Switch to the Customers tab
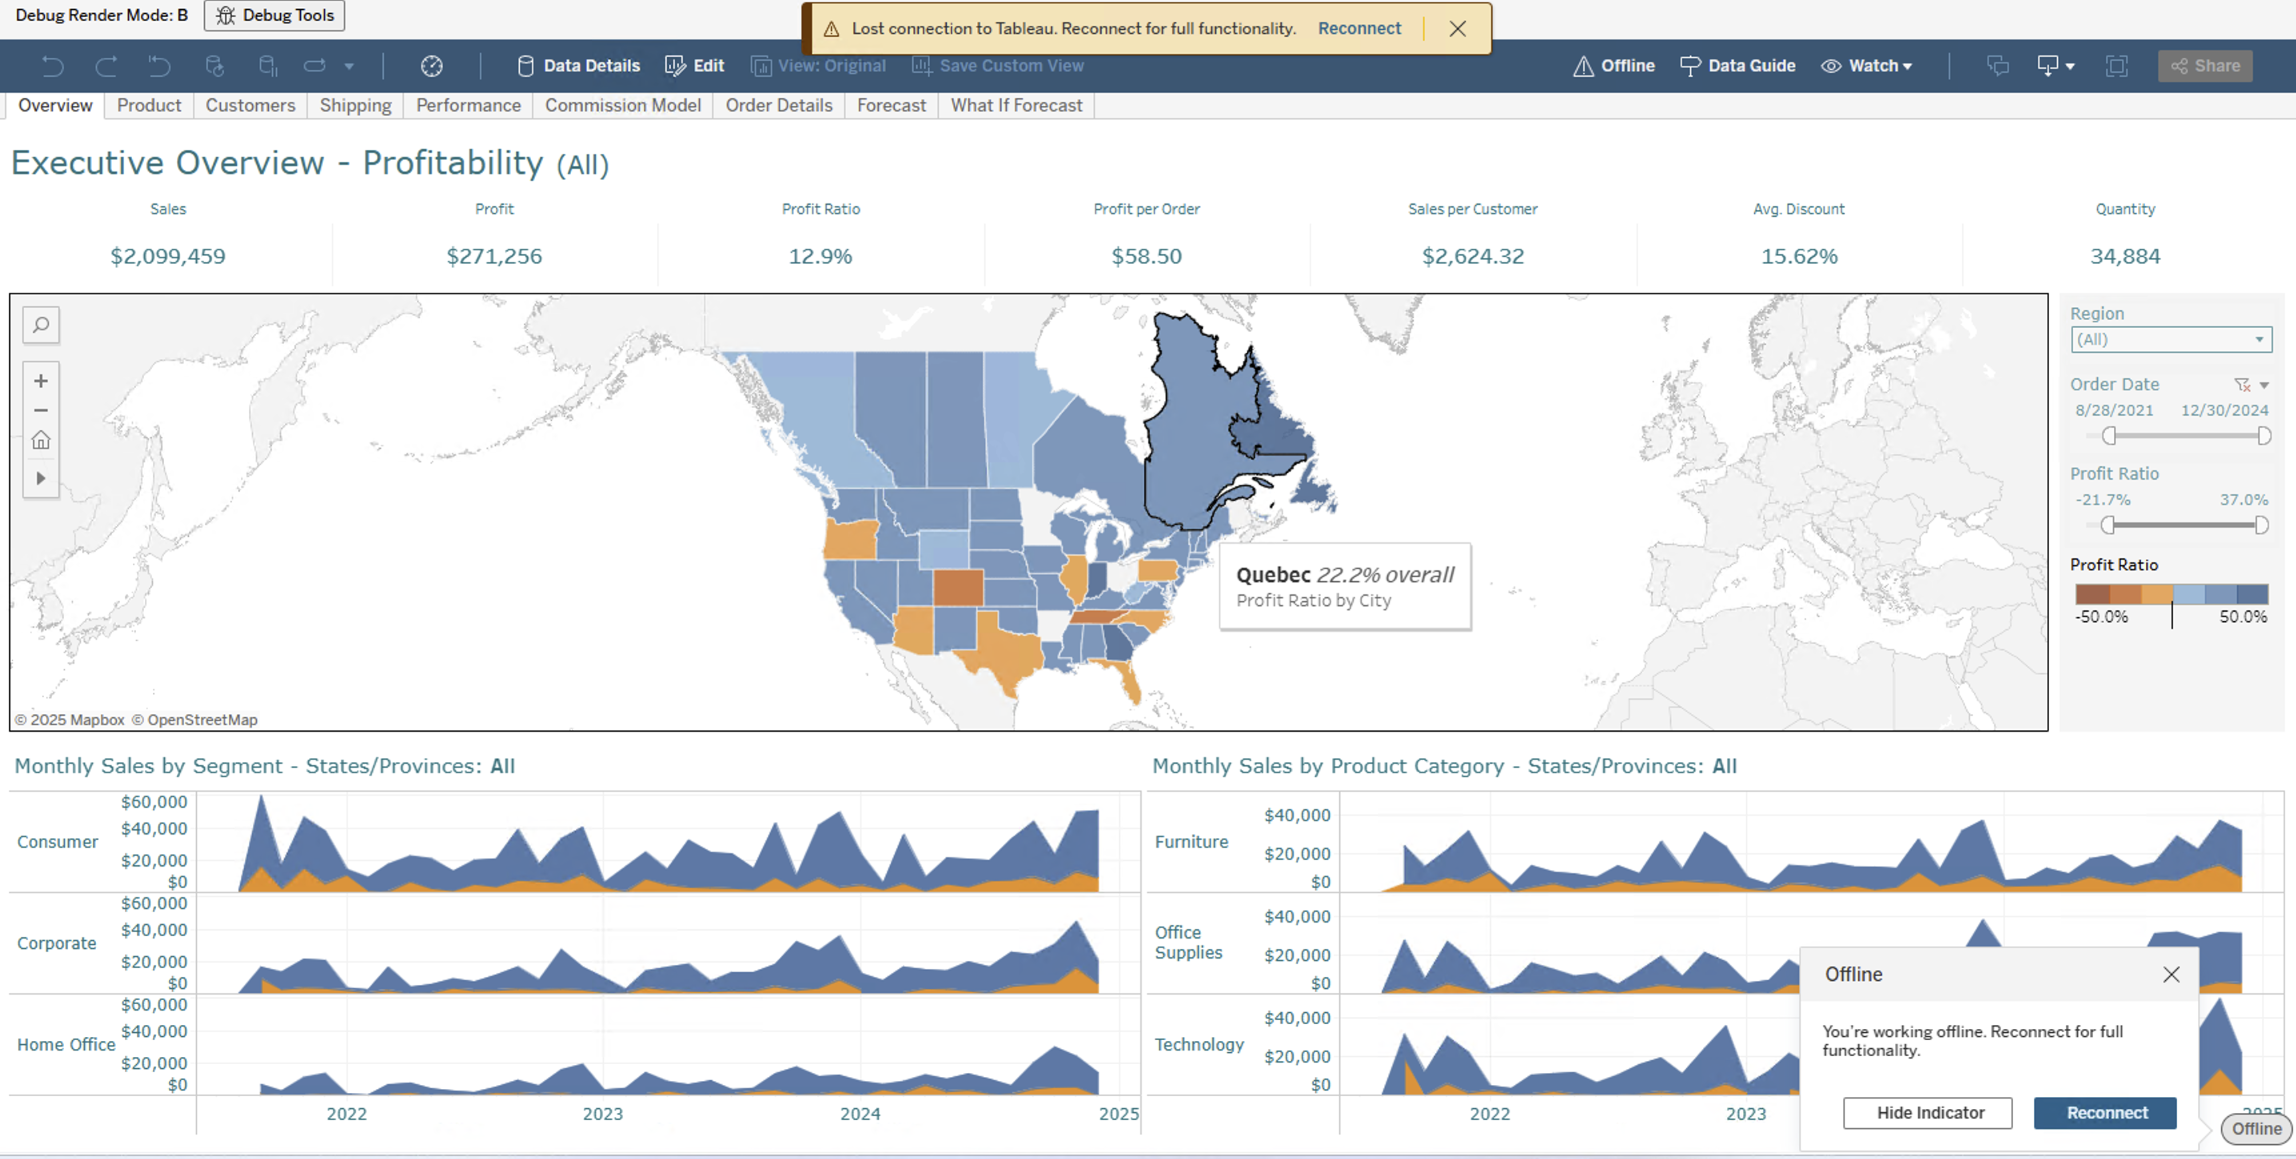 [x=250, y=105]
